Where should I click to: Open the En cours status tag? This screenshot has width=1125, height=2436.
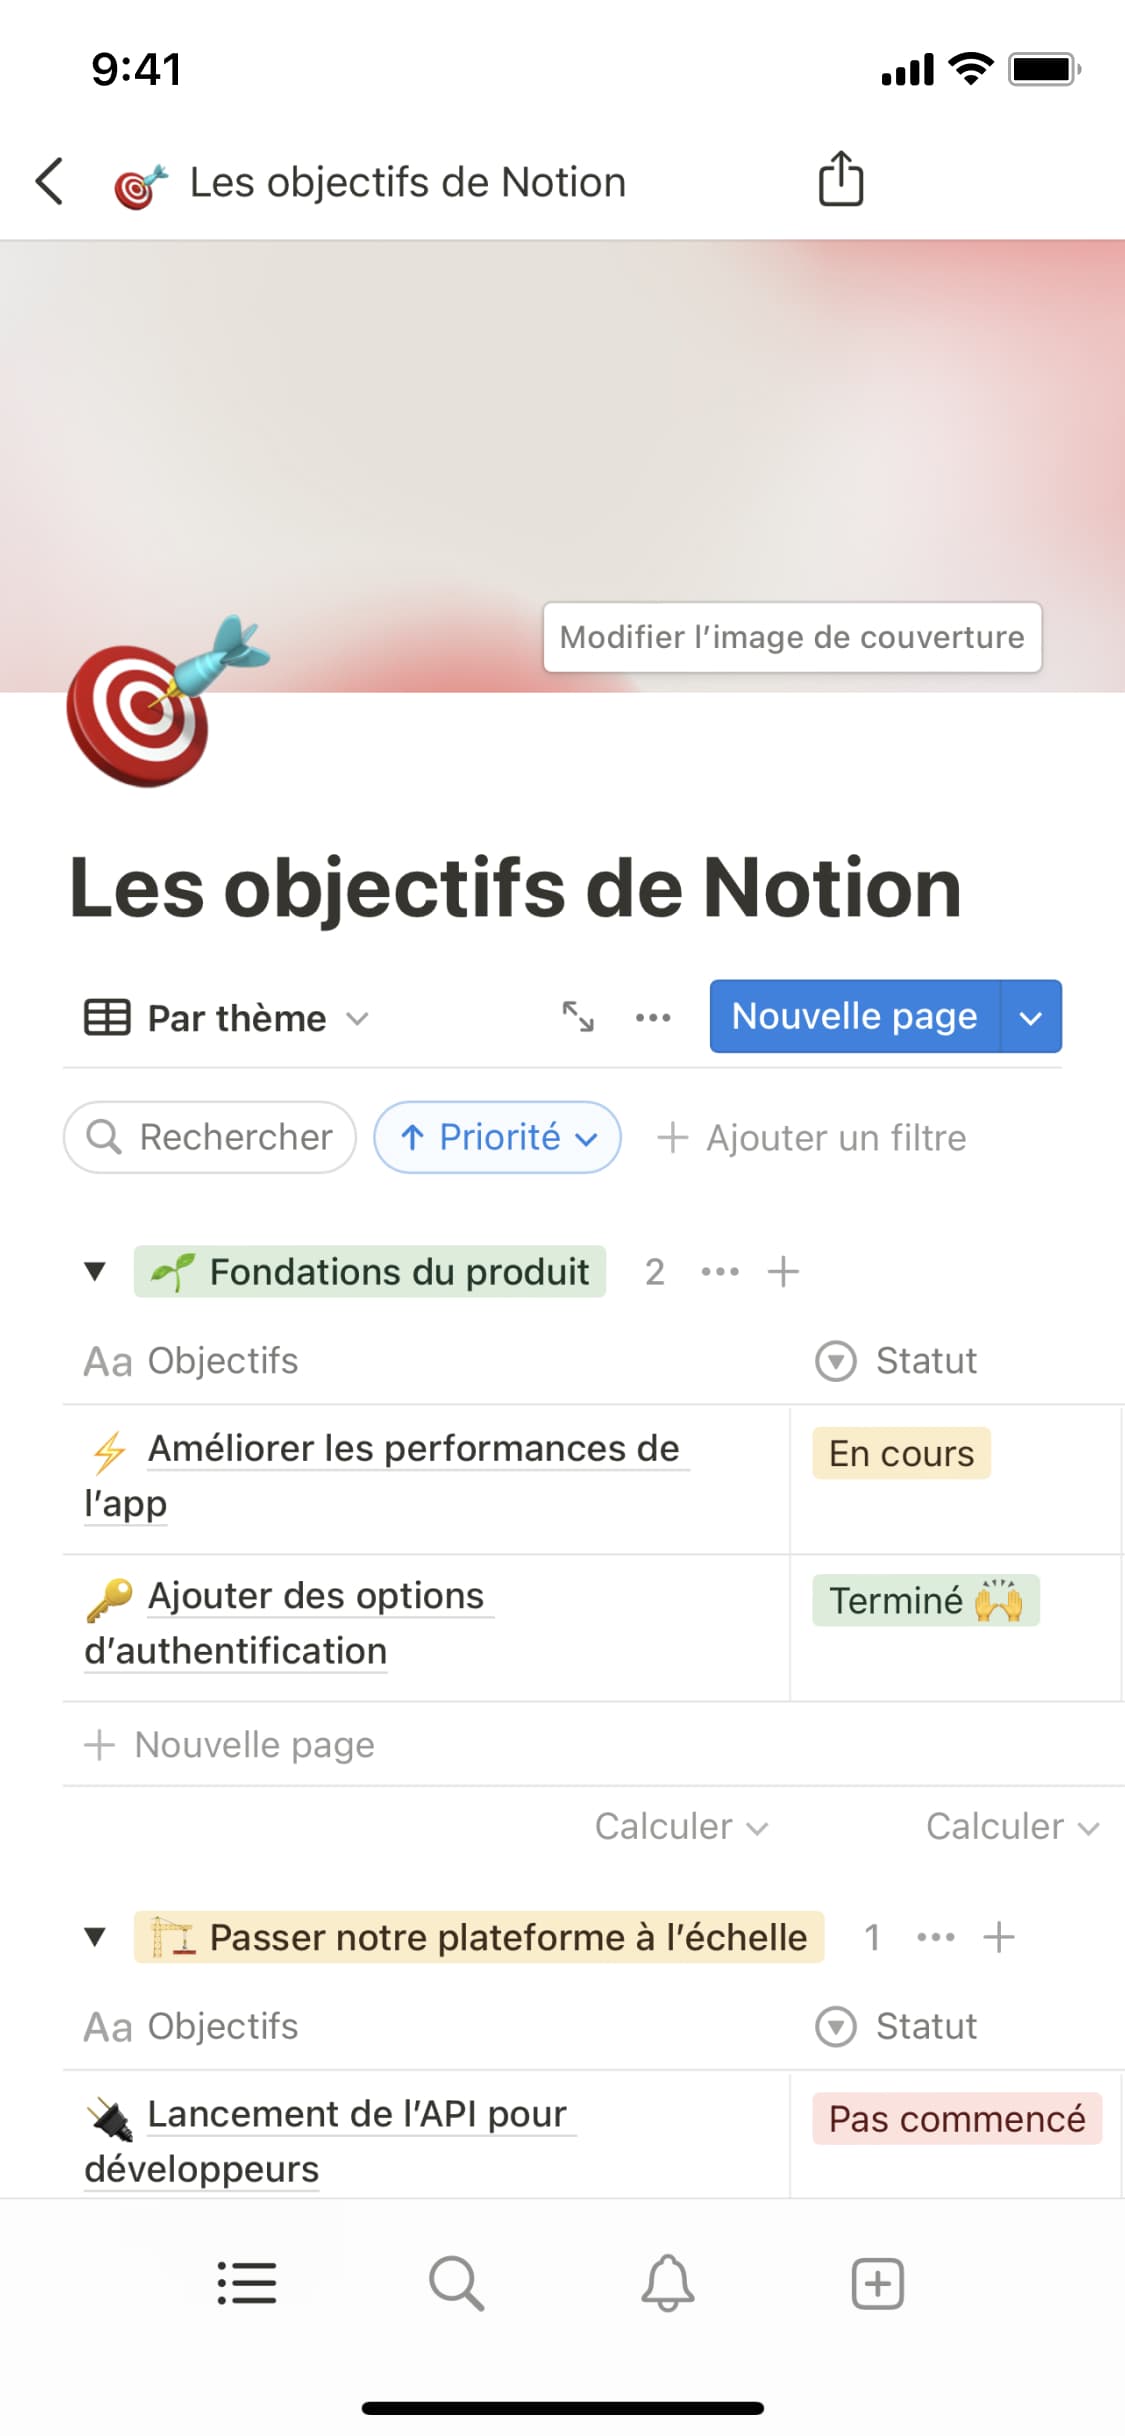(x=901, y=1453)
